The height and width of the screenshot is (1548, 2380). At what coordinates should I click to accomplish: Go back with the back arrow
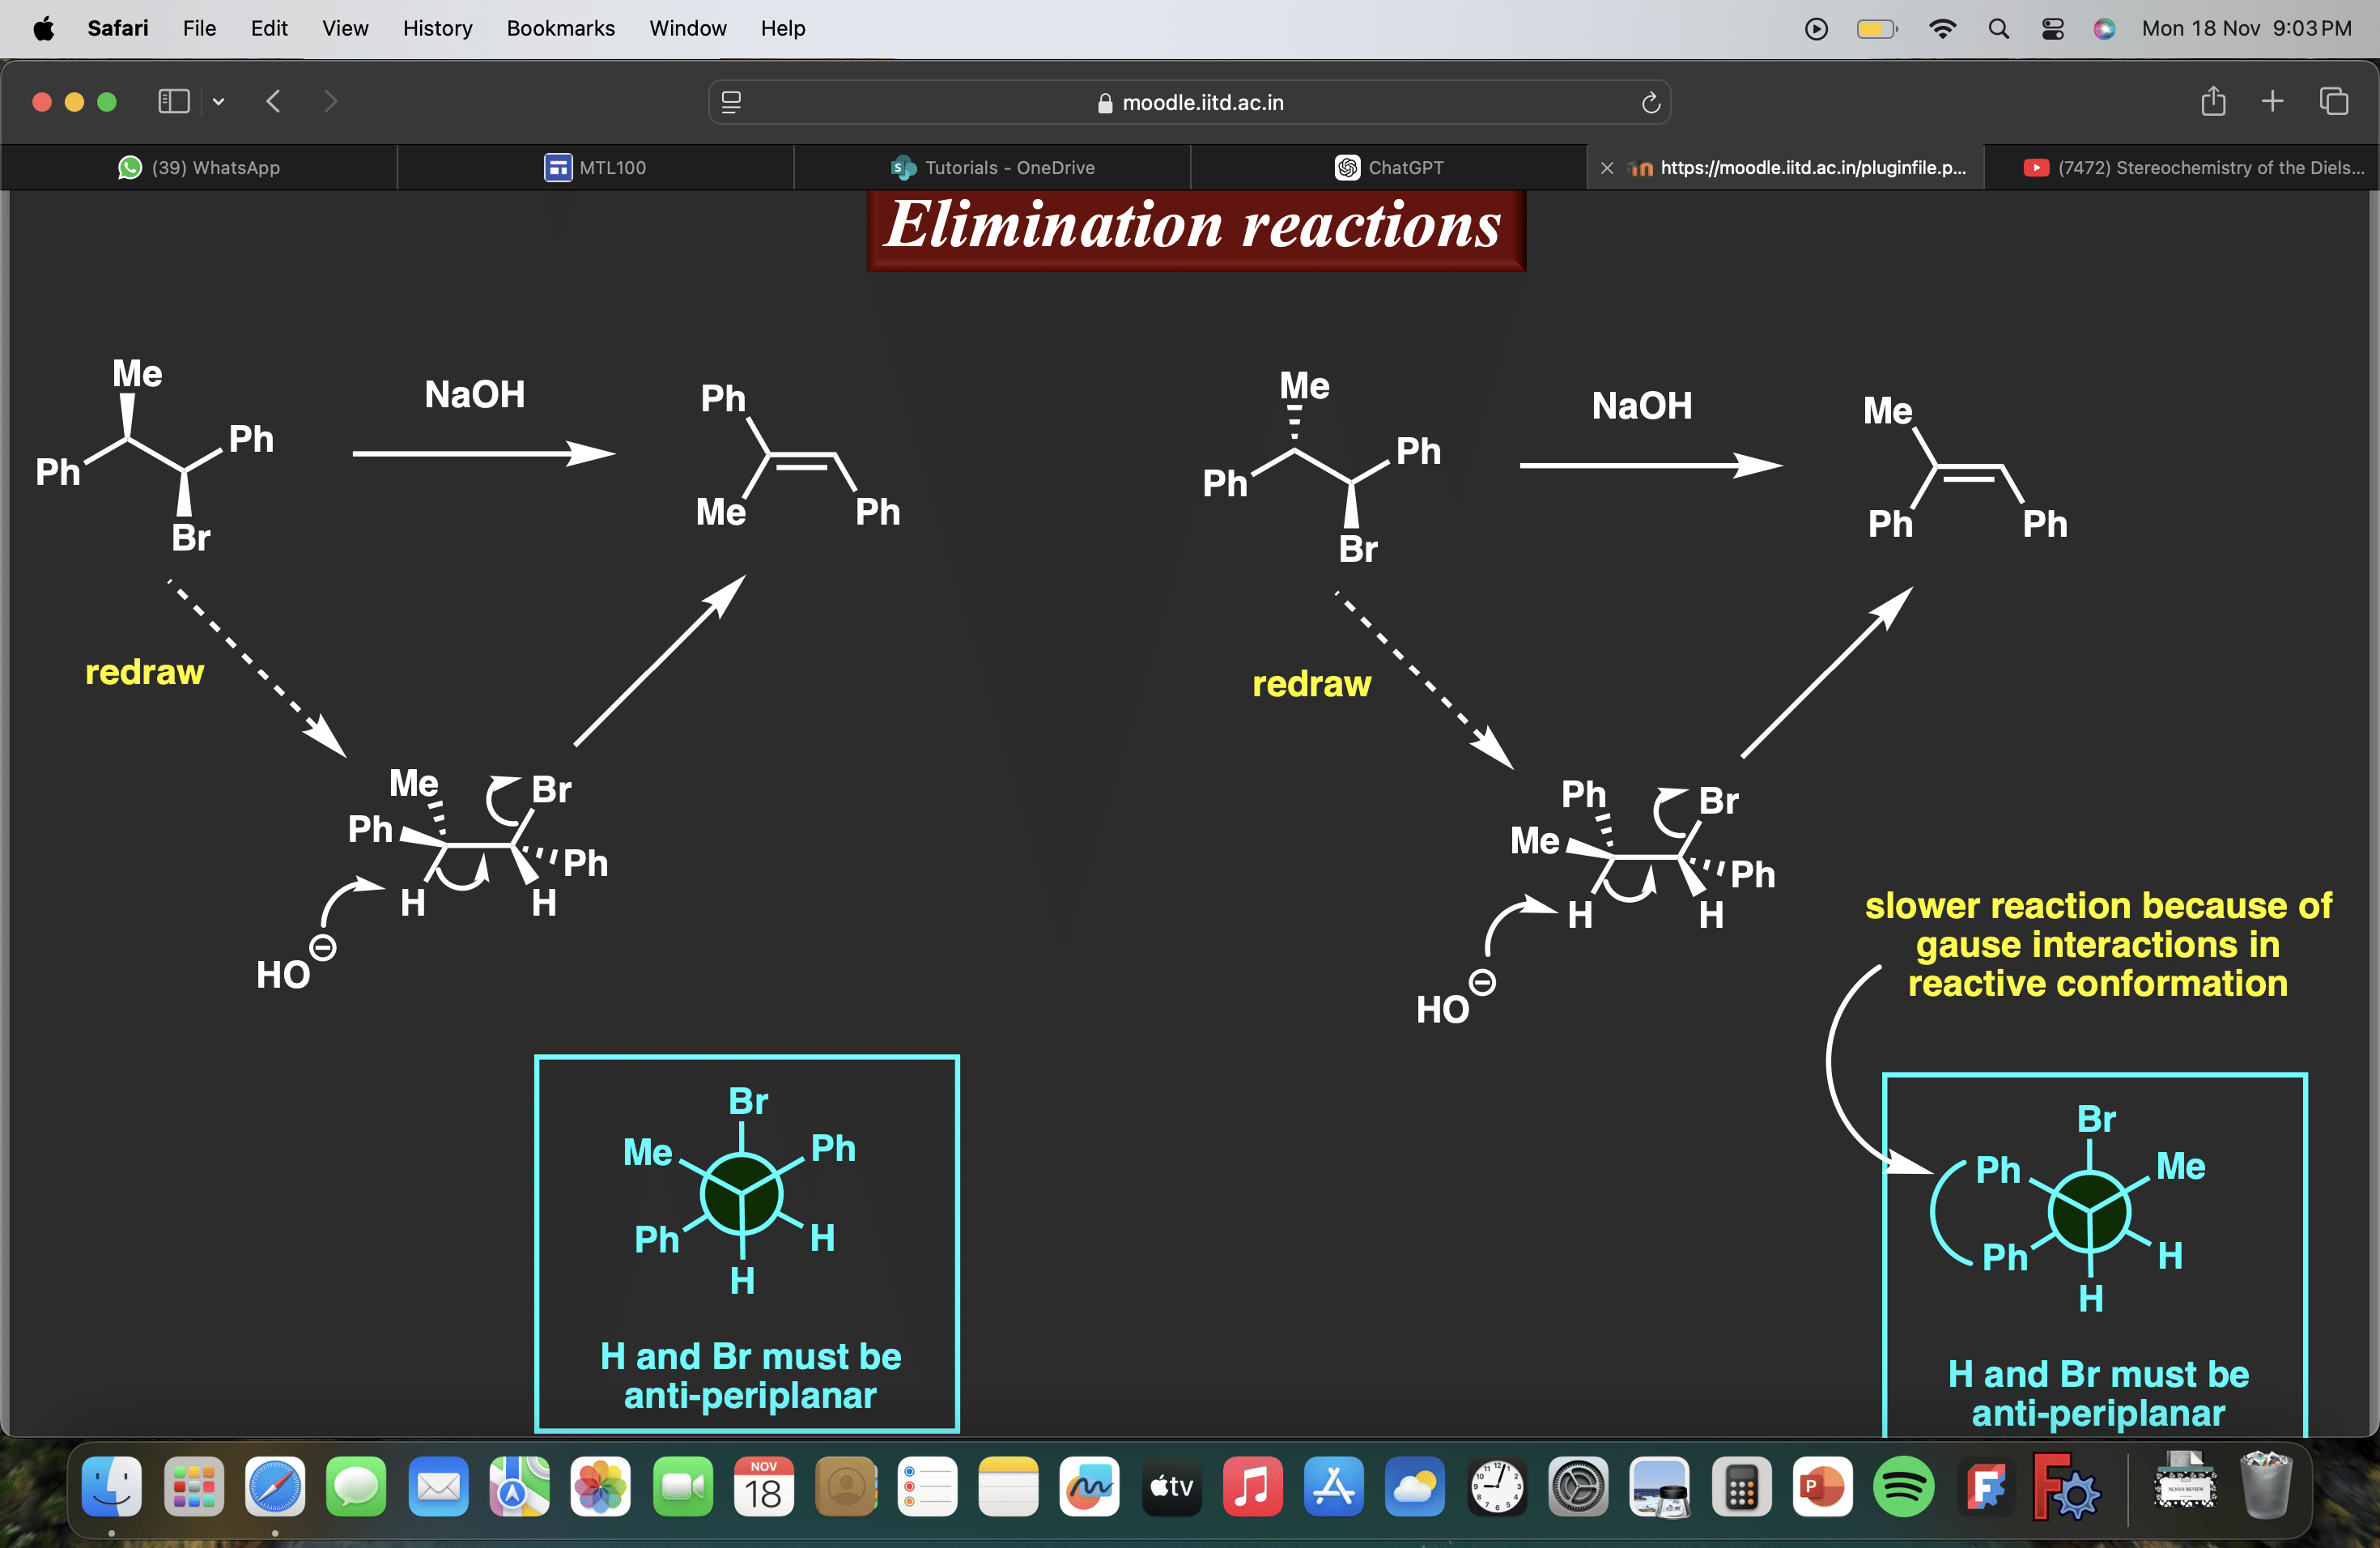click(x=273, y=101)
